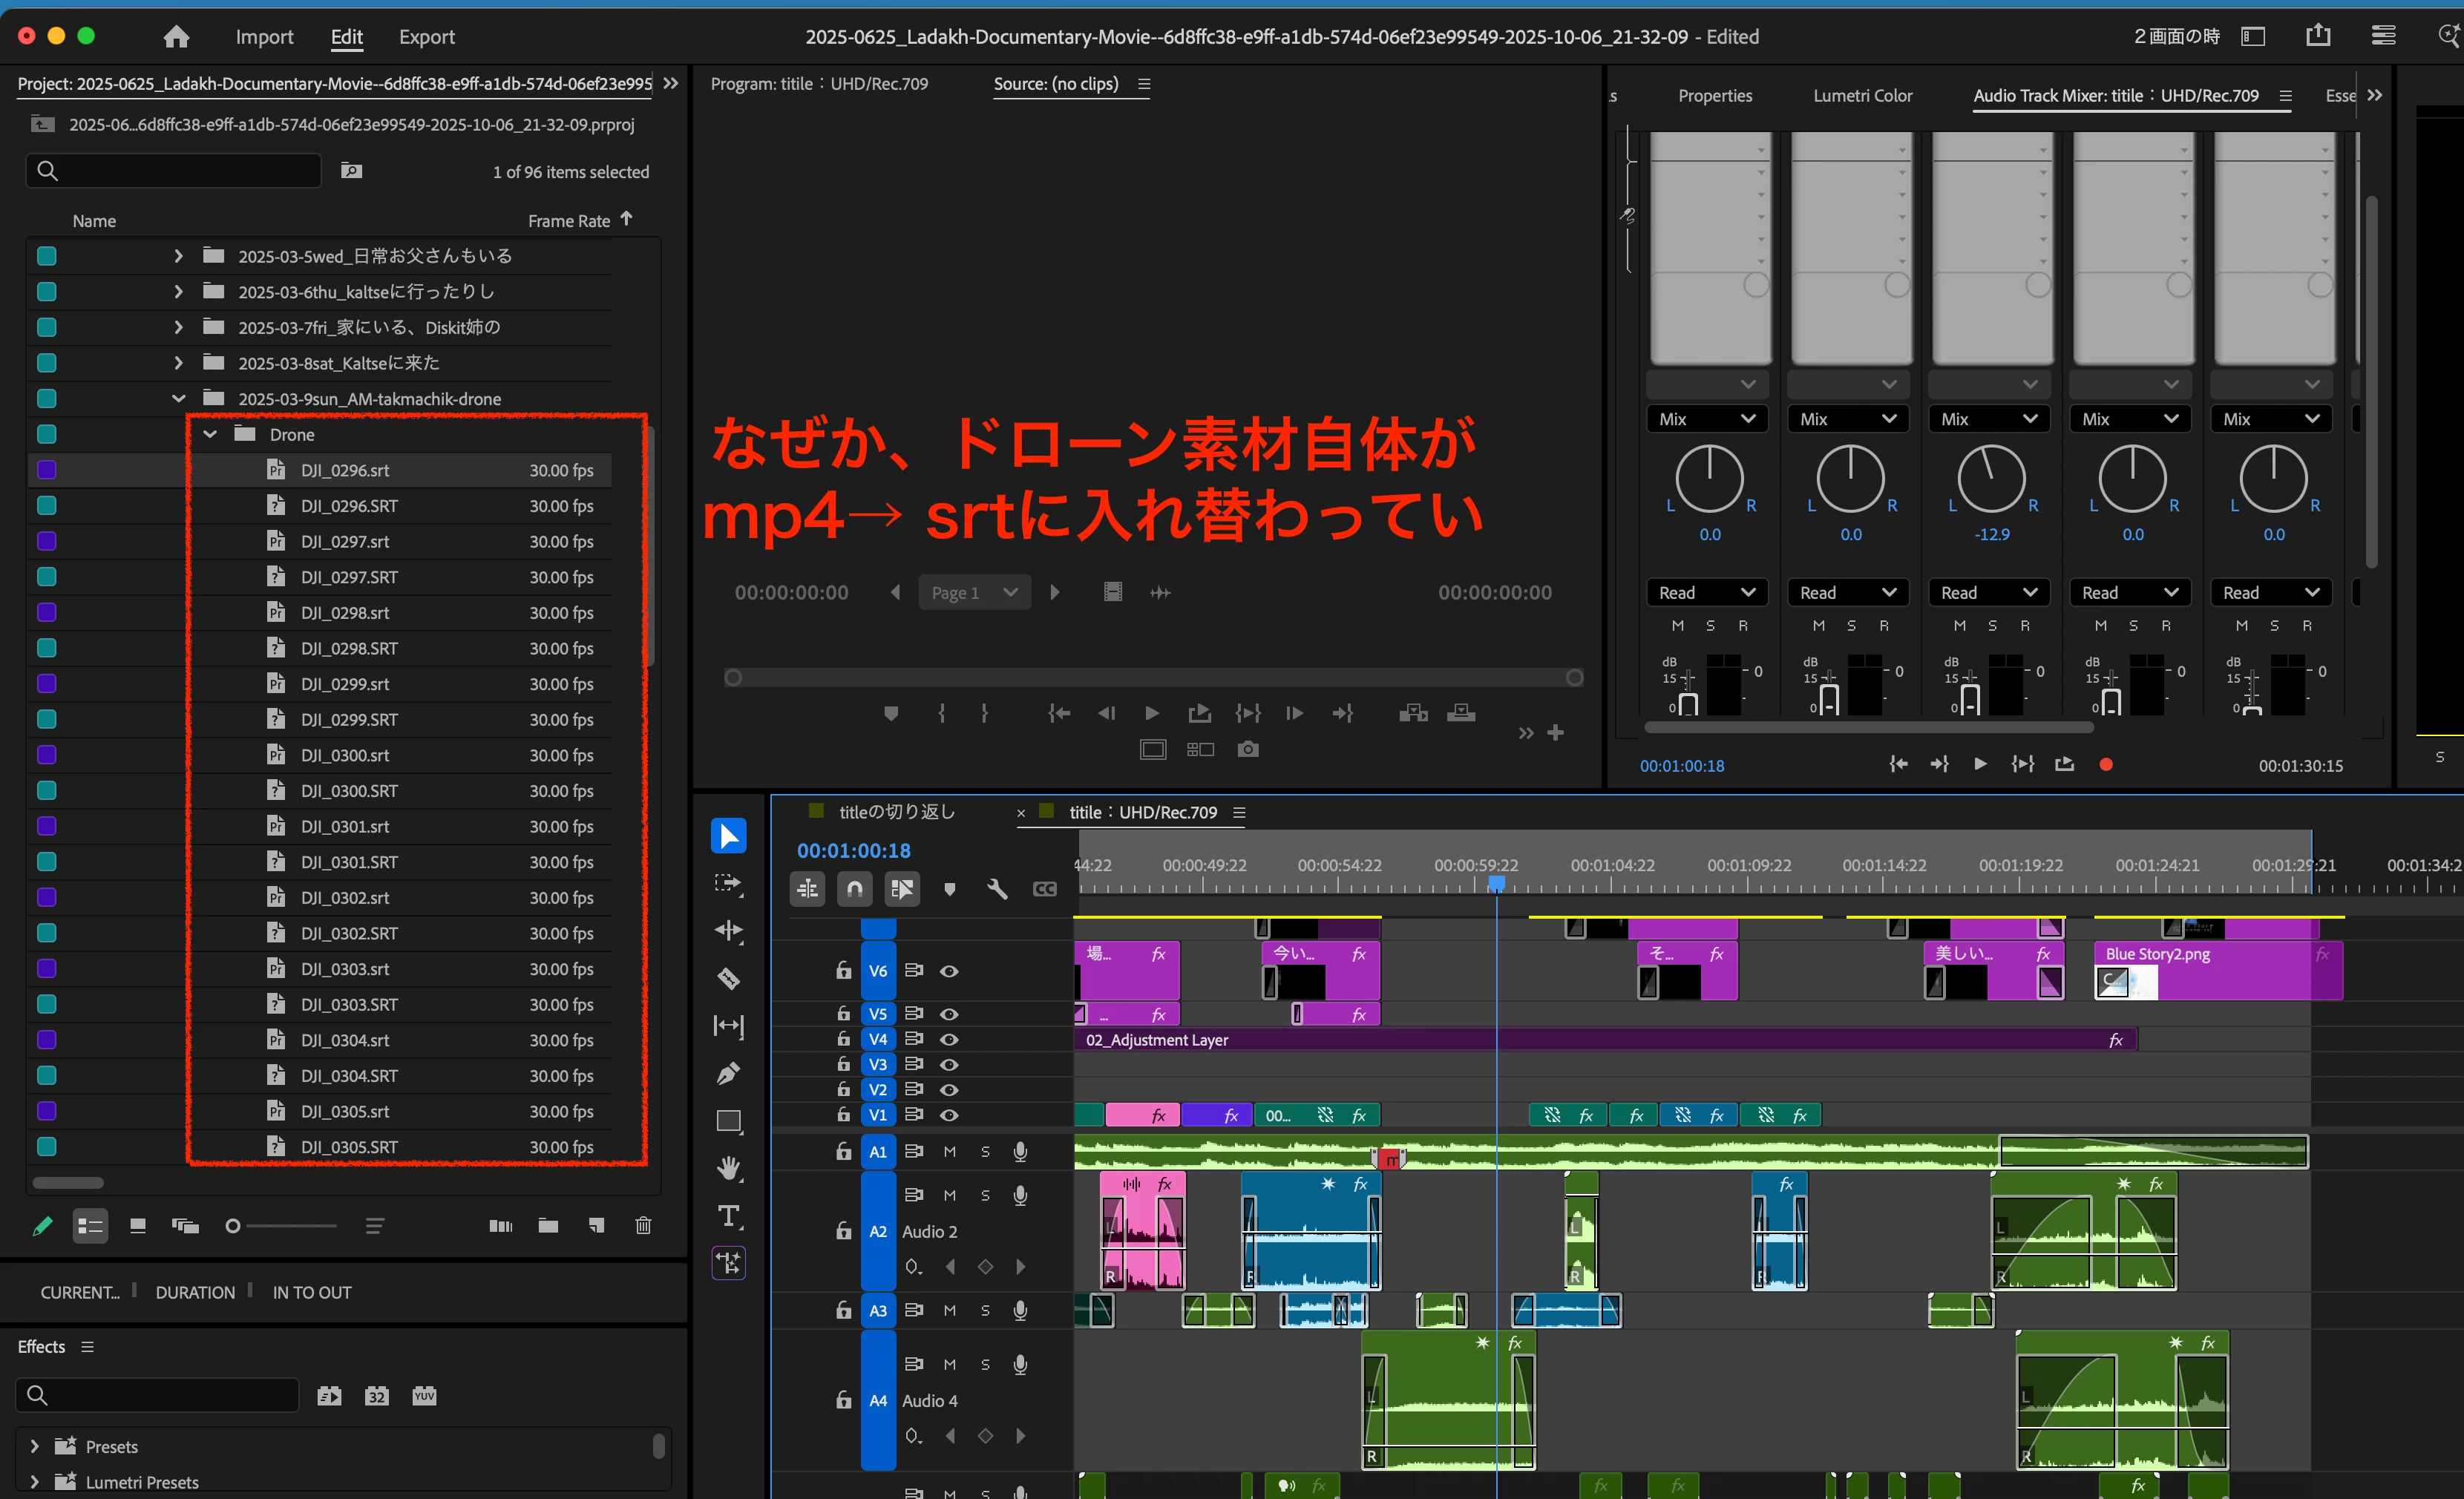Select the Hand tool

point(728,1168)
